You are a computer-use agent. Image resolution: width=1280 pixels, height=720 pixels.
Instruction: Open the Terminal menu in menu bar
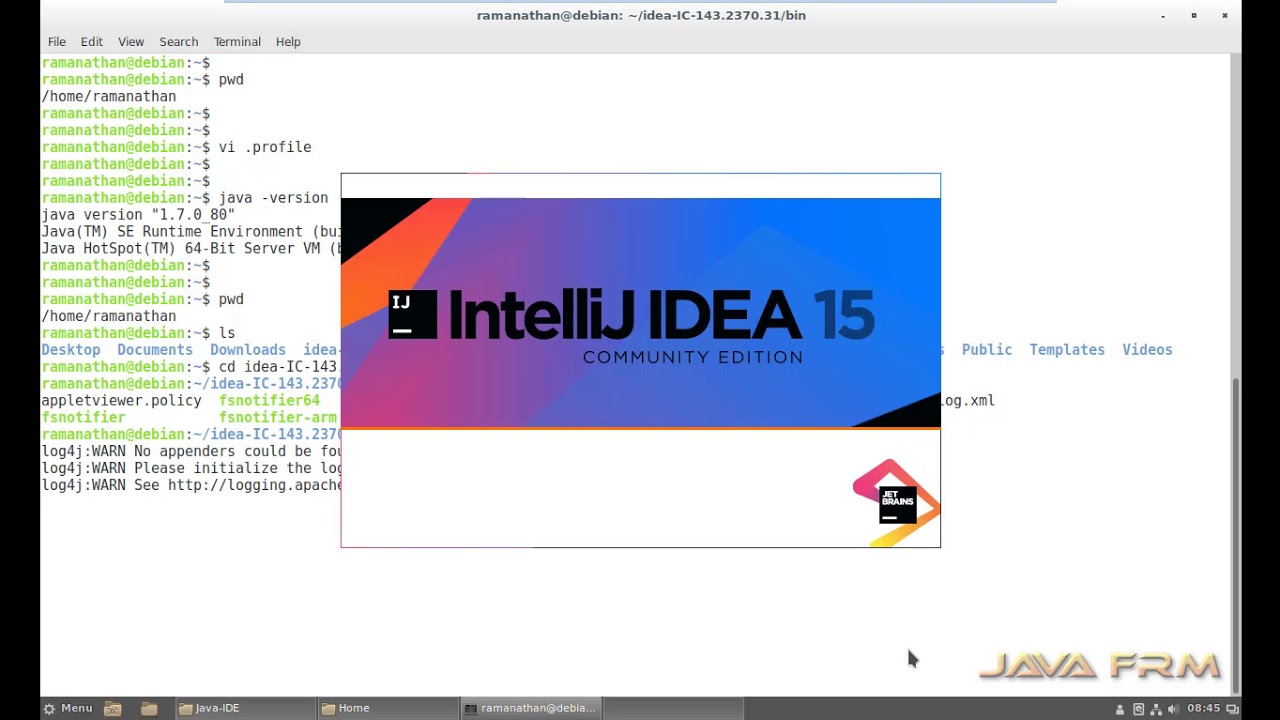[x=237, y=42]
